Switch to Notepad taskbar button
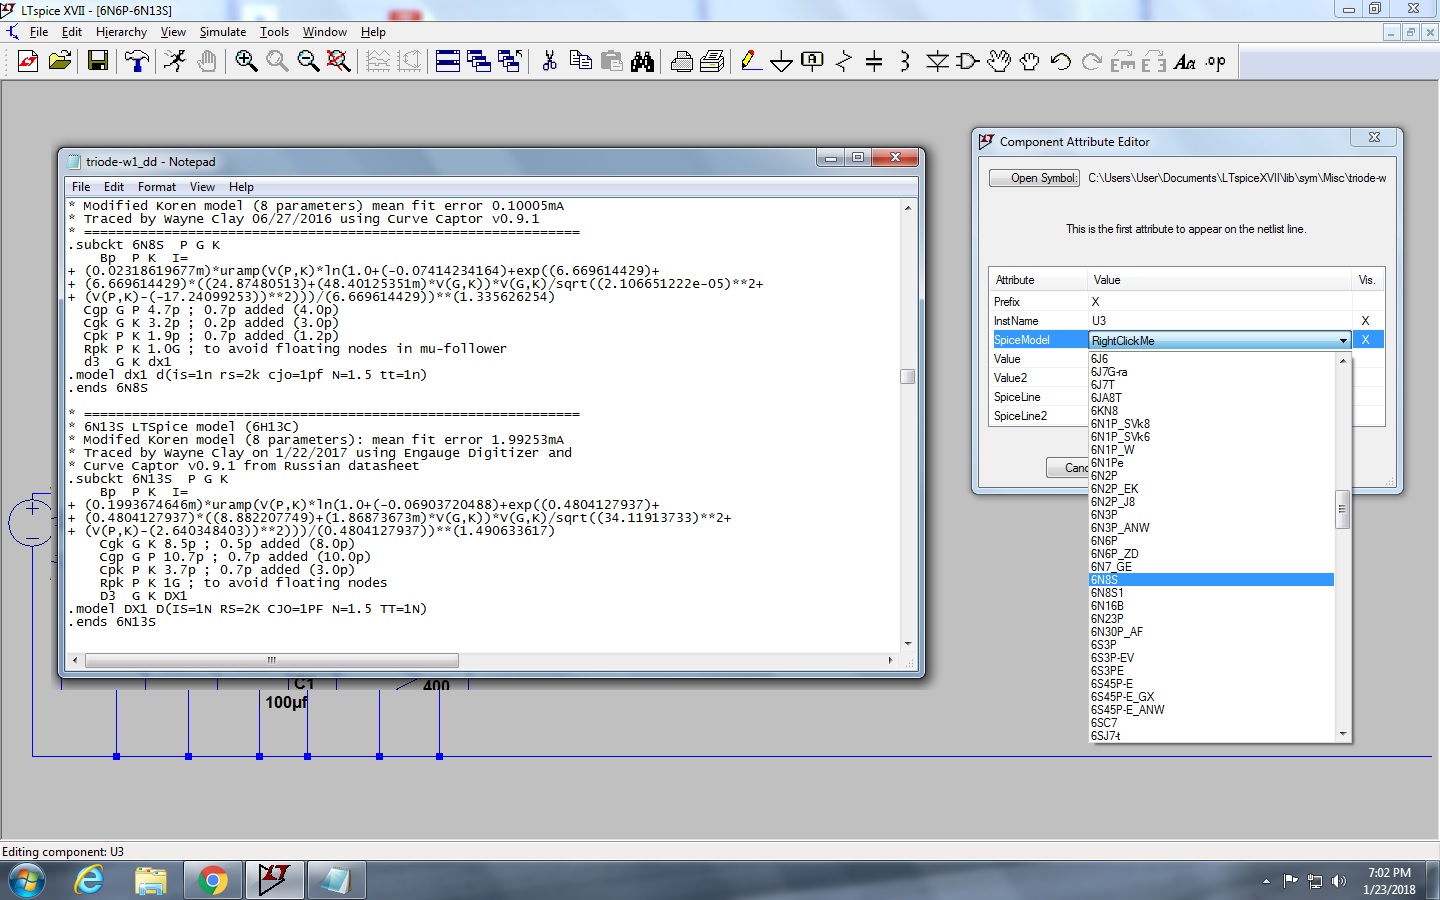1440x900 pixels. click(335, 881)
